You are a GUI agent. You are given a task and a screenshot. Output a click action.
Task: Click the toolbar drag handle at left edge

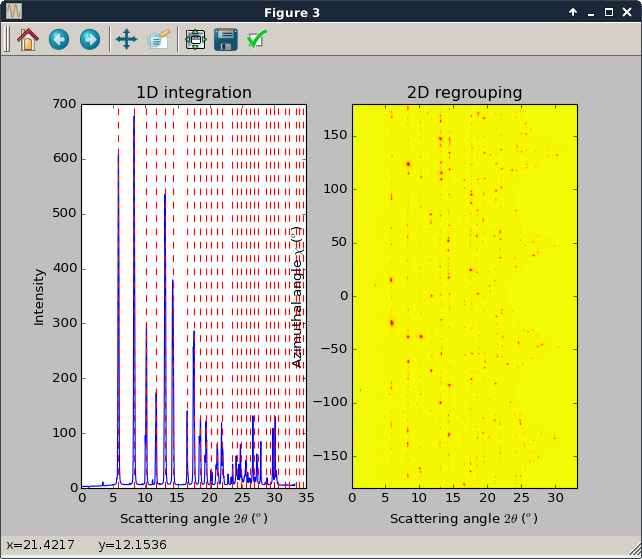(x=7, y=39)
